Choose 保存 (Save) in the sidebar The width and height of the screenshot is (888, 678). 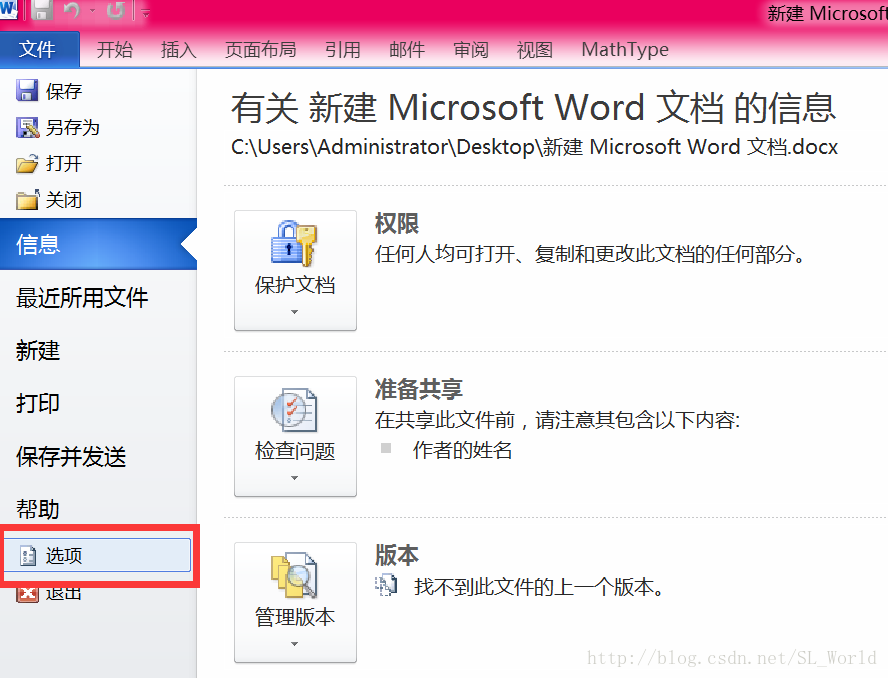tap(63, 91)
